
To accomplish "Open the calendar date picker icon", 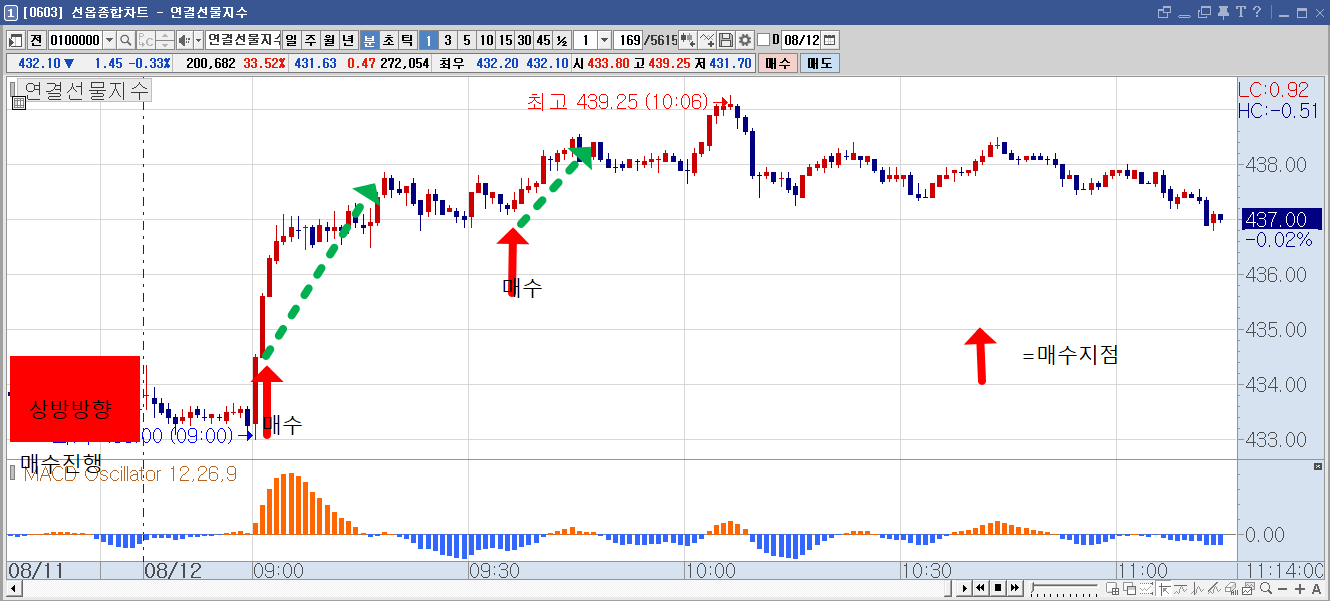I will [x=830, y=40].
